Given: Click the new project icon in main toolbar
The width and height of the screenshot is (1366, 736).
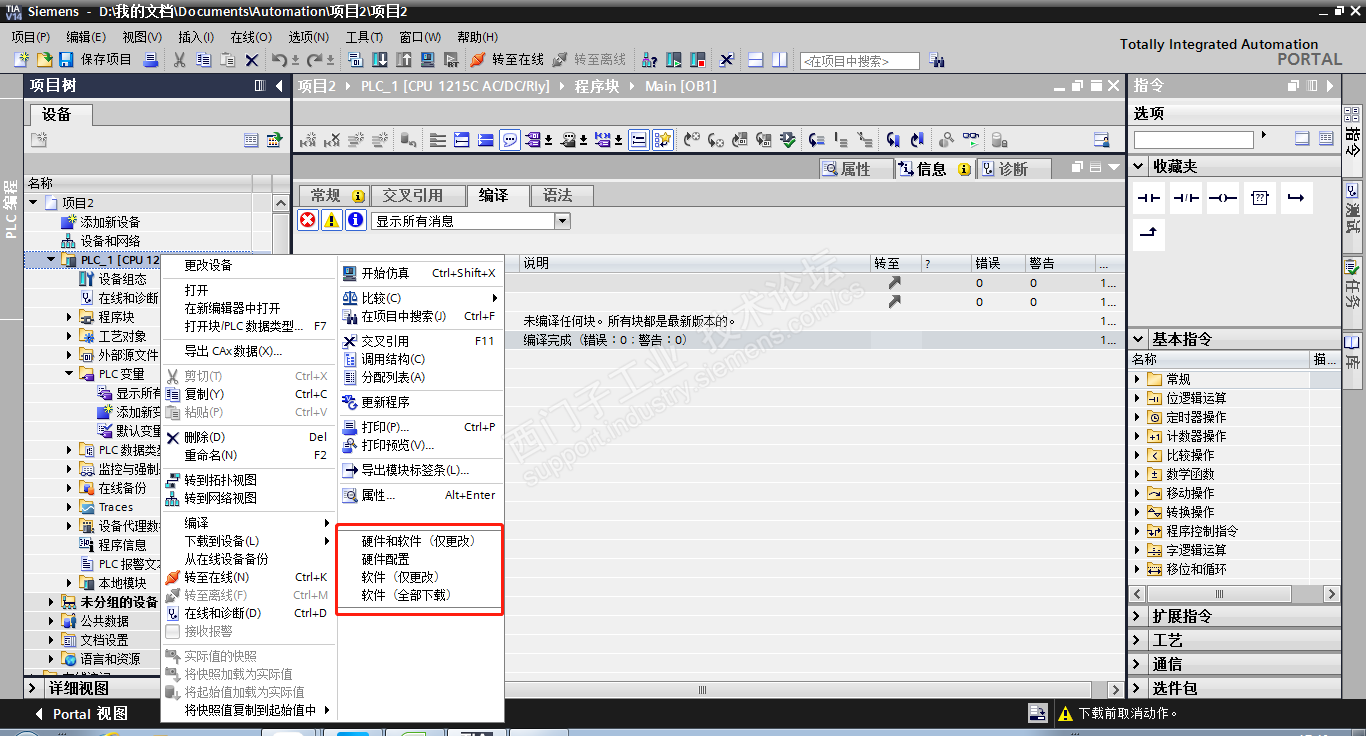Looking at the screenshot, I should click(21, 60).
